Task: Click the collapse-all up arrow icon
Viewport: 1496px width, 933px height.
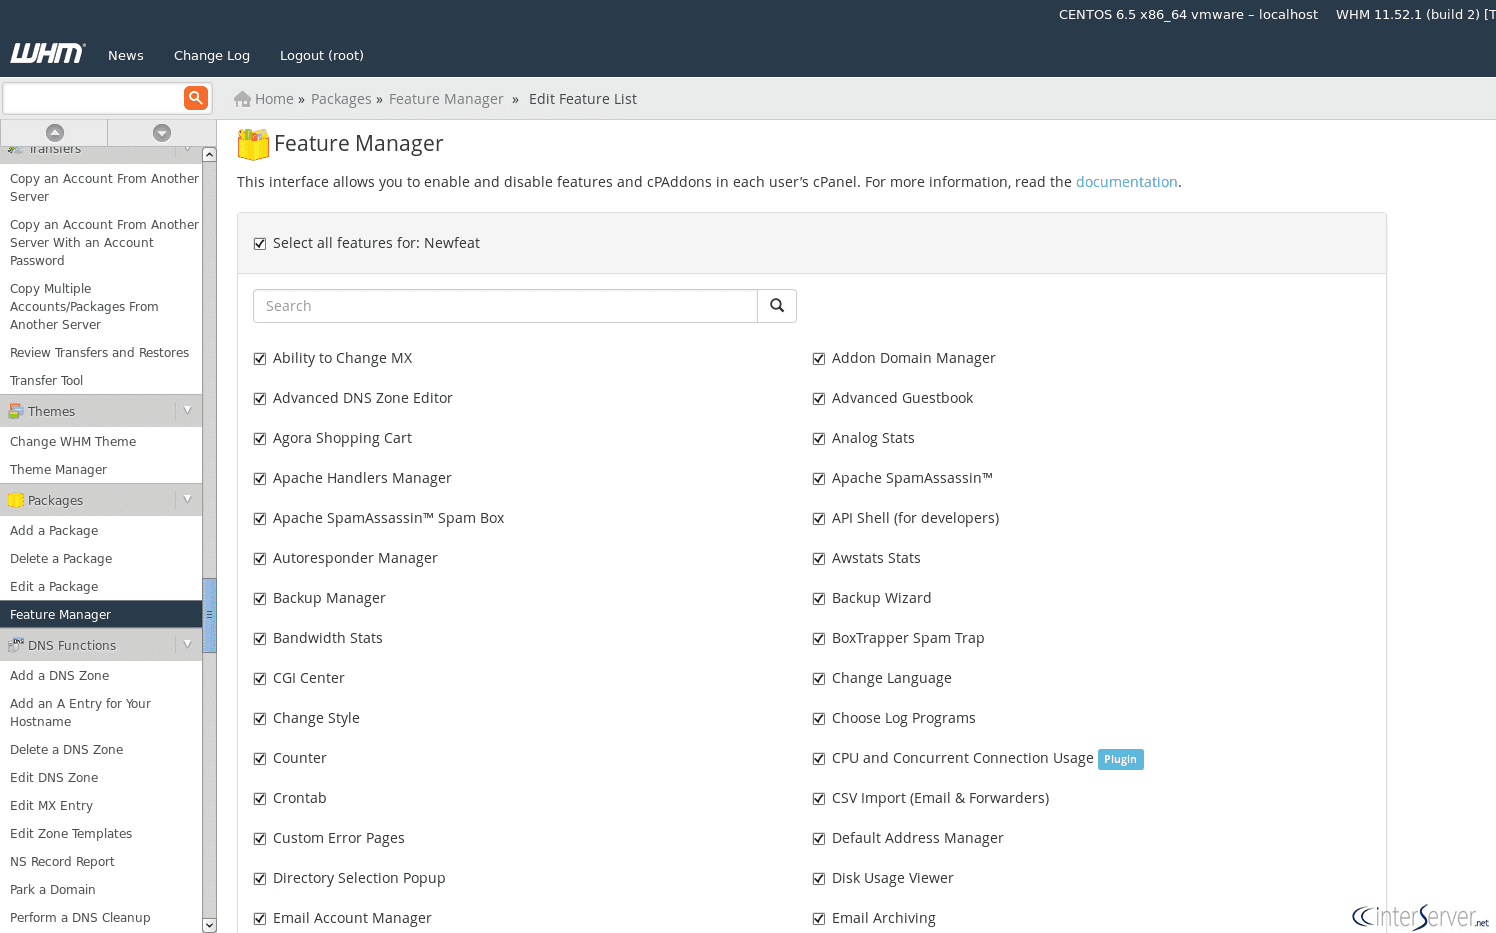Action: 55,133
